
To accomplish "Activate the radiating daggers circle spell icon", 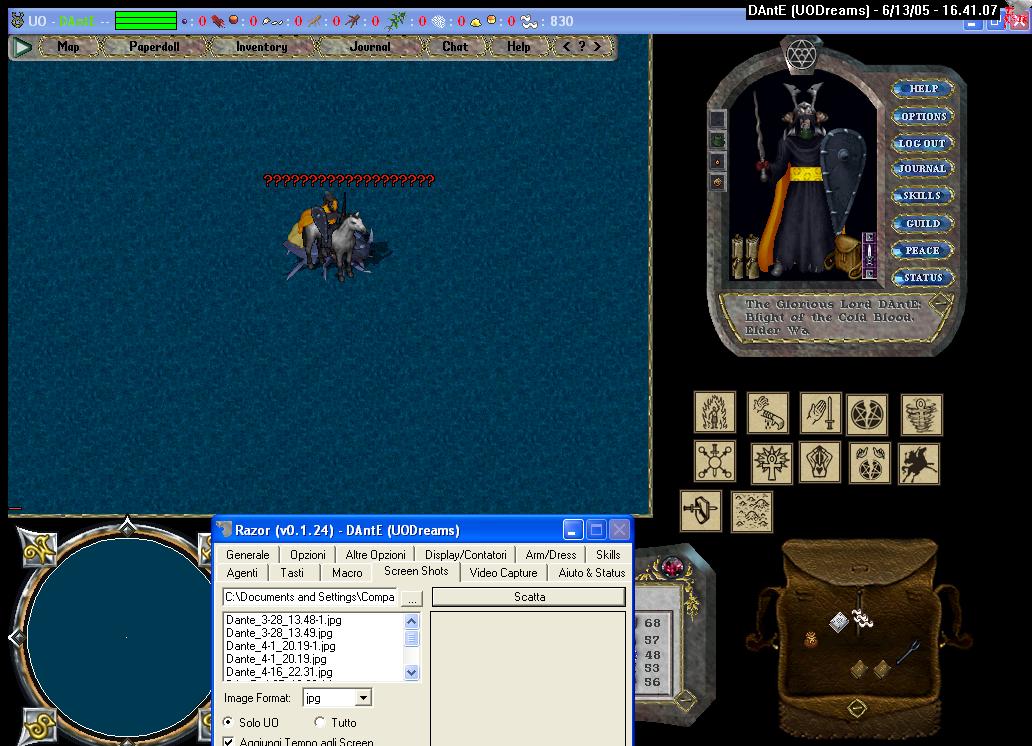I will 715,461.
